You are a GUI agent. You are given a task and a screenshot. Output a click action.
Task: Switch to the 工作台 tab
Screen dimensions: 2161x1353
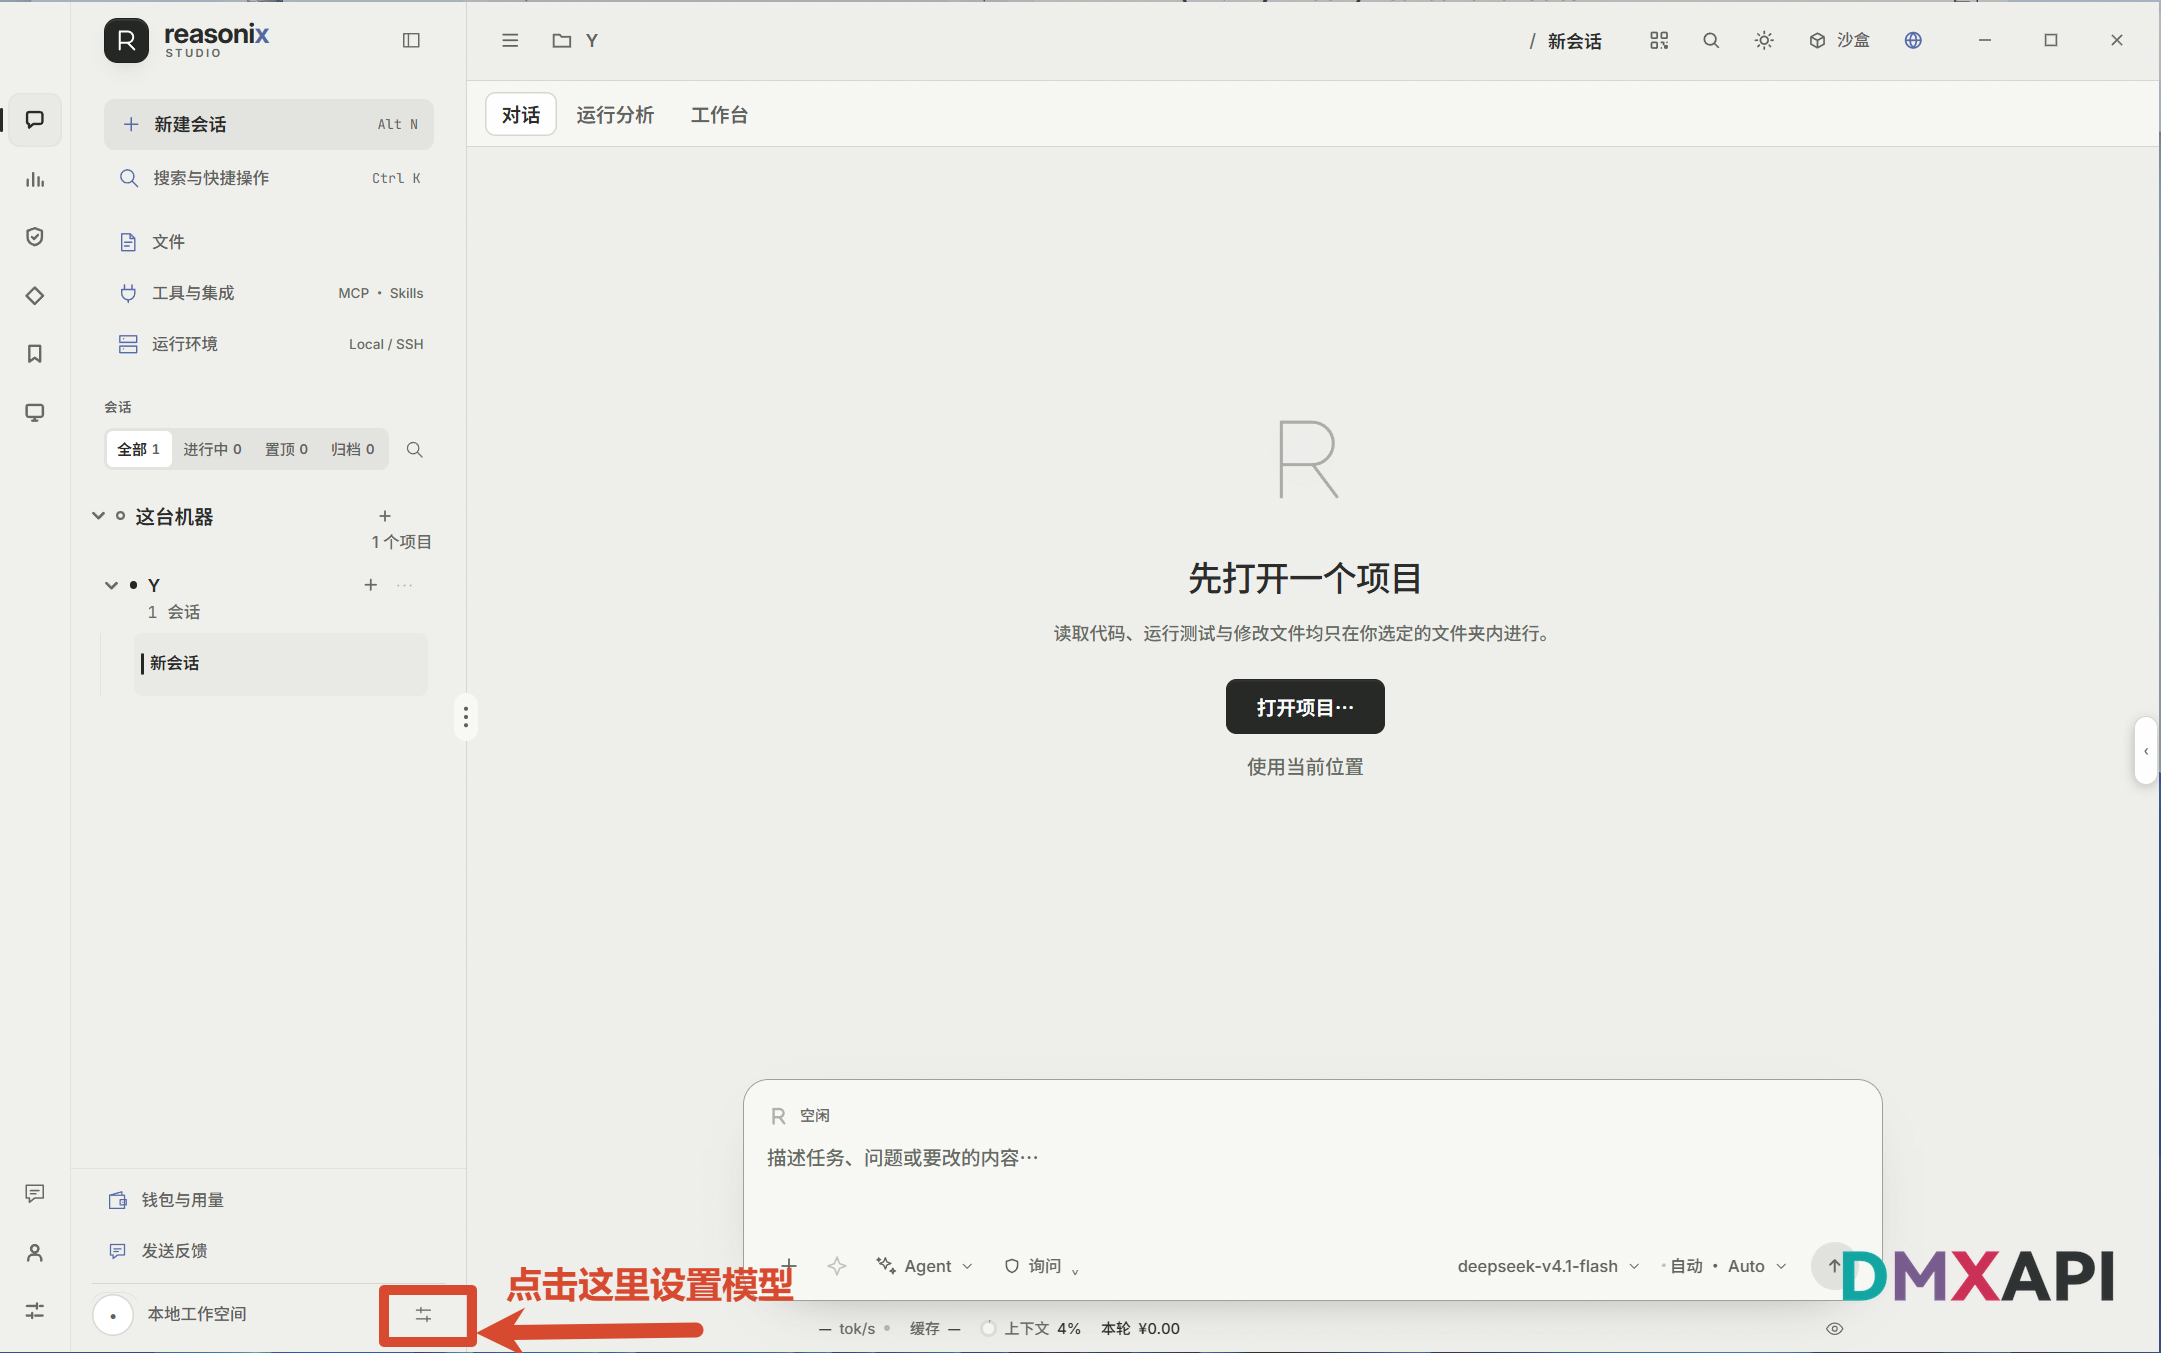point(719,115)
